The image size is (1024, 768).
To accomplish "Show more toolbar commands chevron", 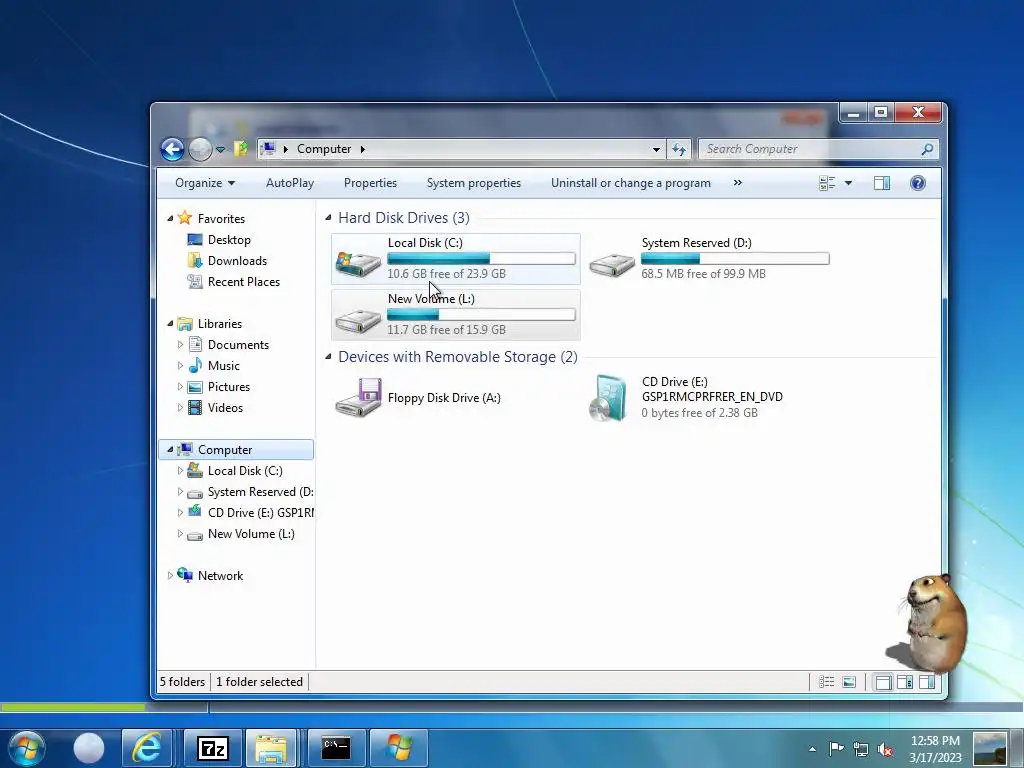I will tap(738, 183).
